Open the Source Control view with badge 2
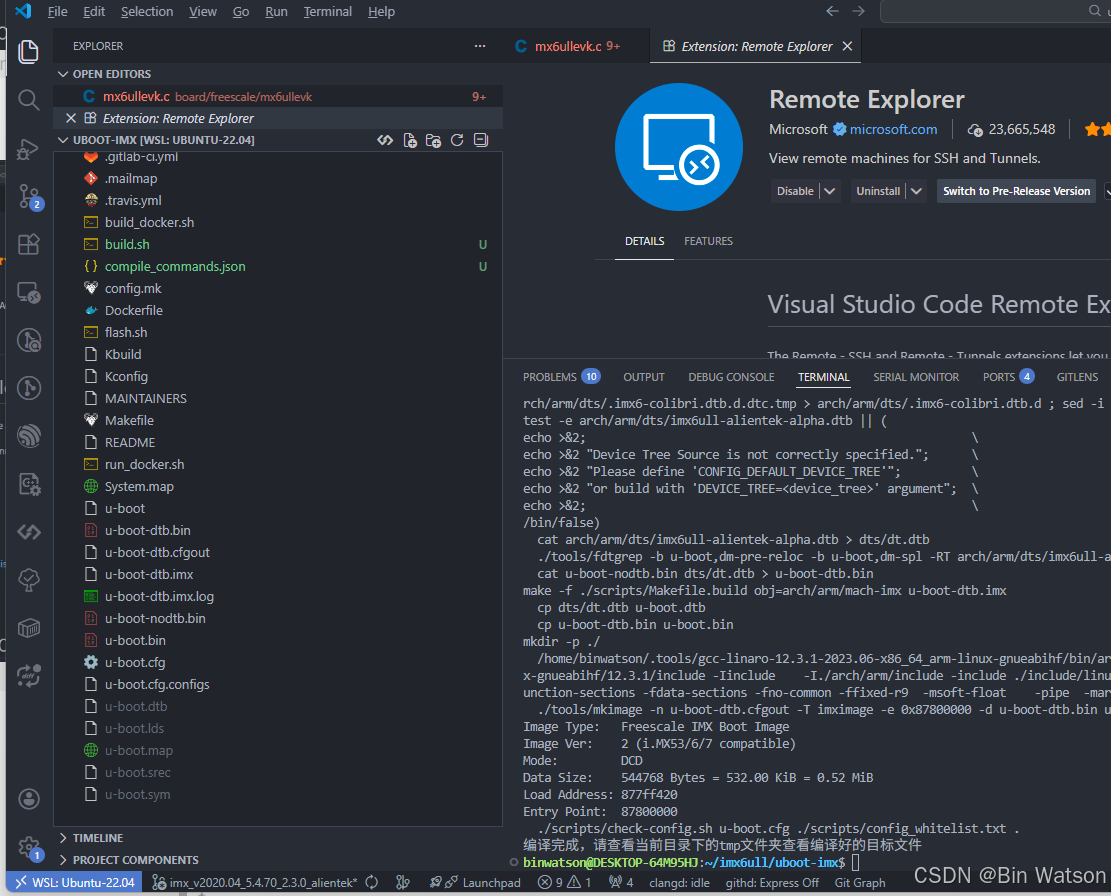 (x=30, y=196)
